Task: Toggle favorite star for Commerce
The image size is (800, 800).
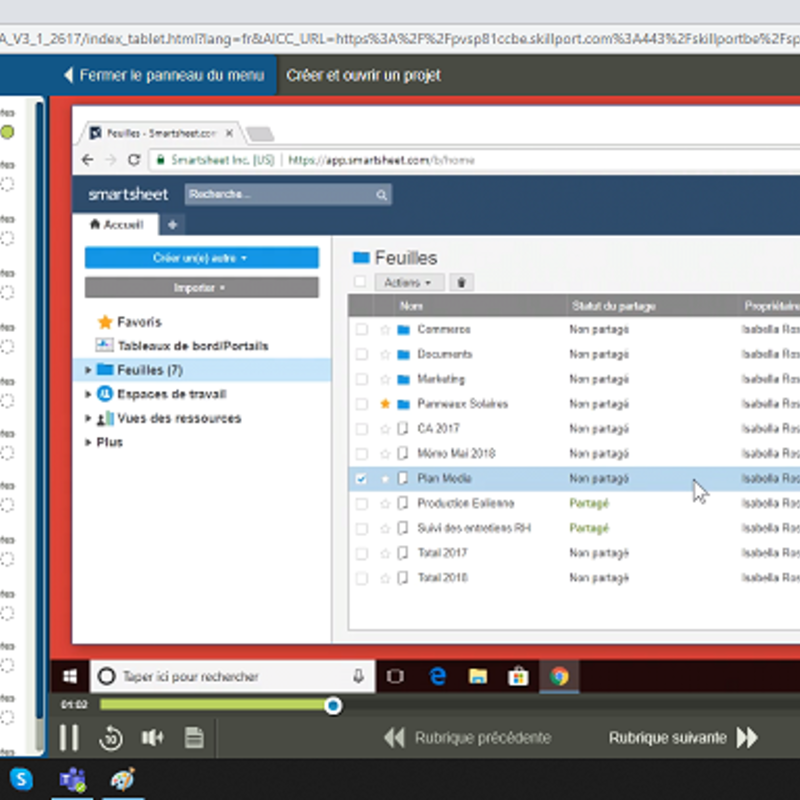Action: click(x=385, y=330)
